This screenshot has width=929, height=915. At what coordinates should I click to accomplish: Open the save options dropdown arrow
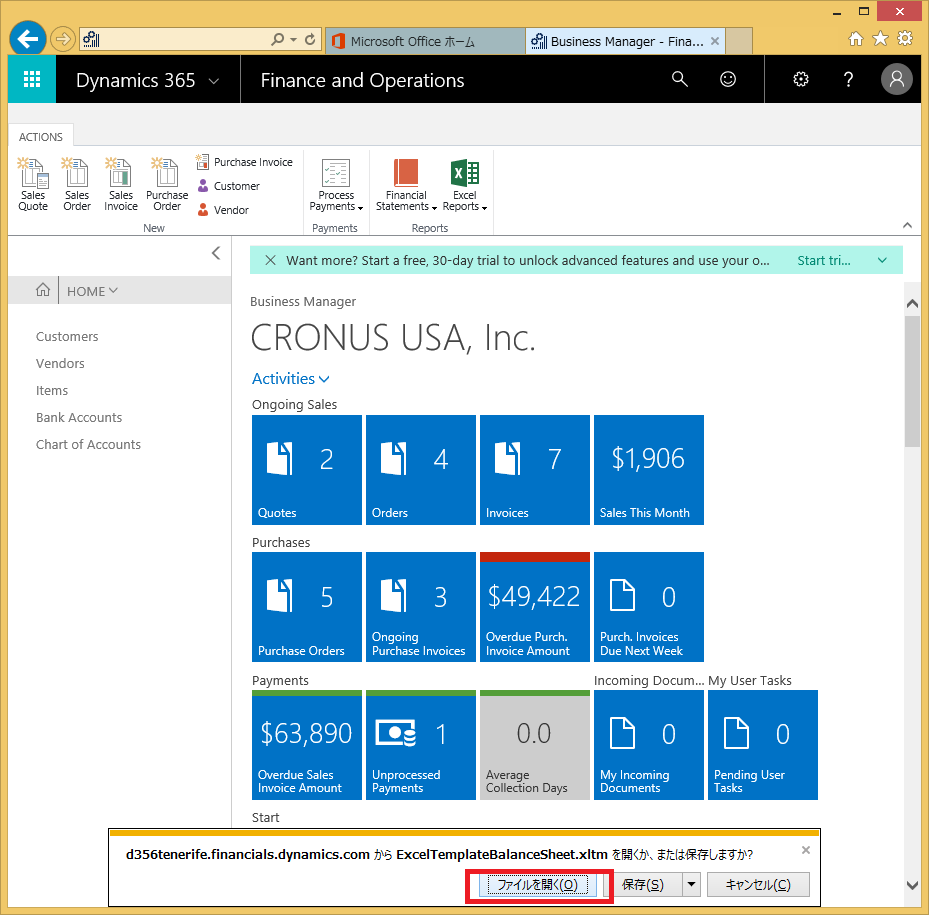(x=691, y=885)
